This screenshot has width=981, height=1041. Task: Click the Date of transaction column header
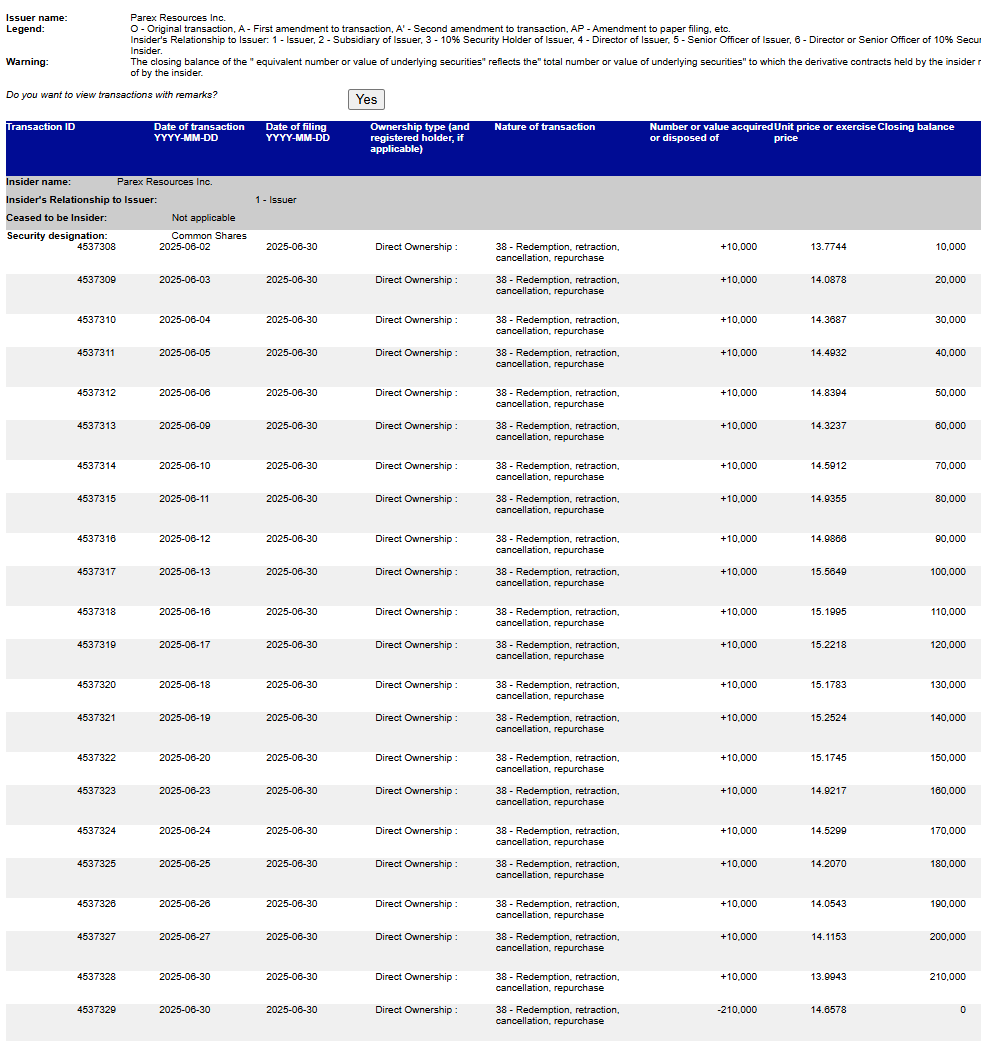coord(199,132)
